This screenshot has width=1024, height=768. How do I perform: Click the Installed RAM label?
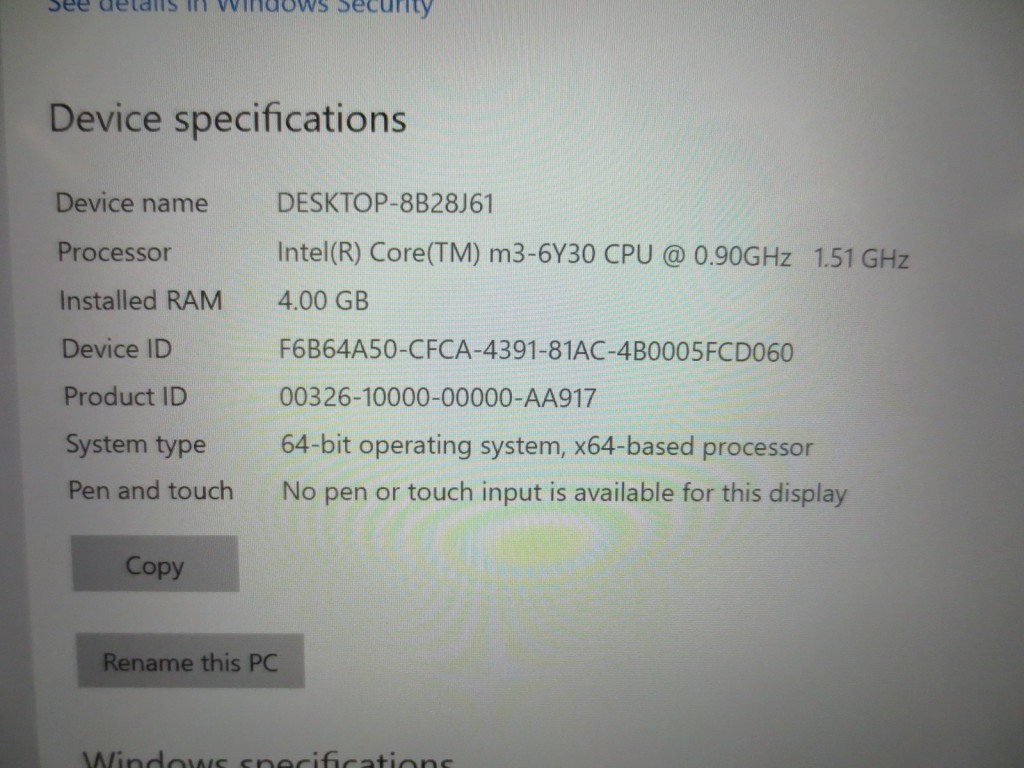pyautogui.click(x=140, y=300)
